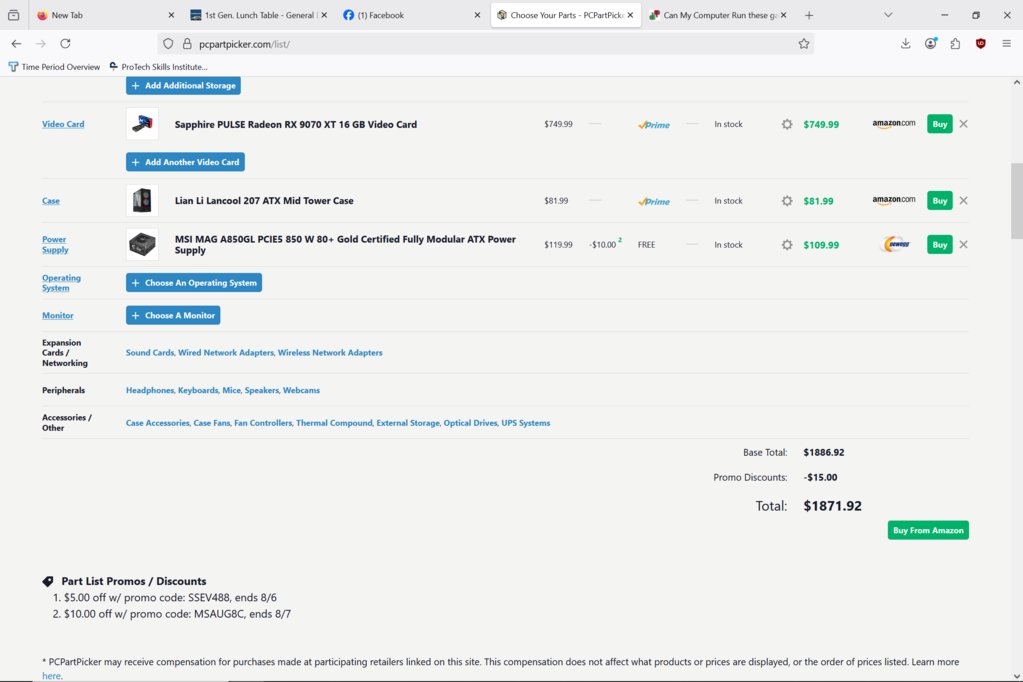Buy the Lian Li Lancool 207 case
Screen dimensions: 1023x682
coord(939,200)
